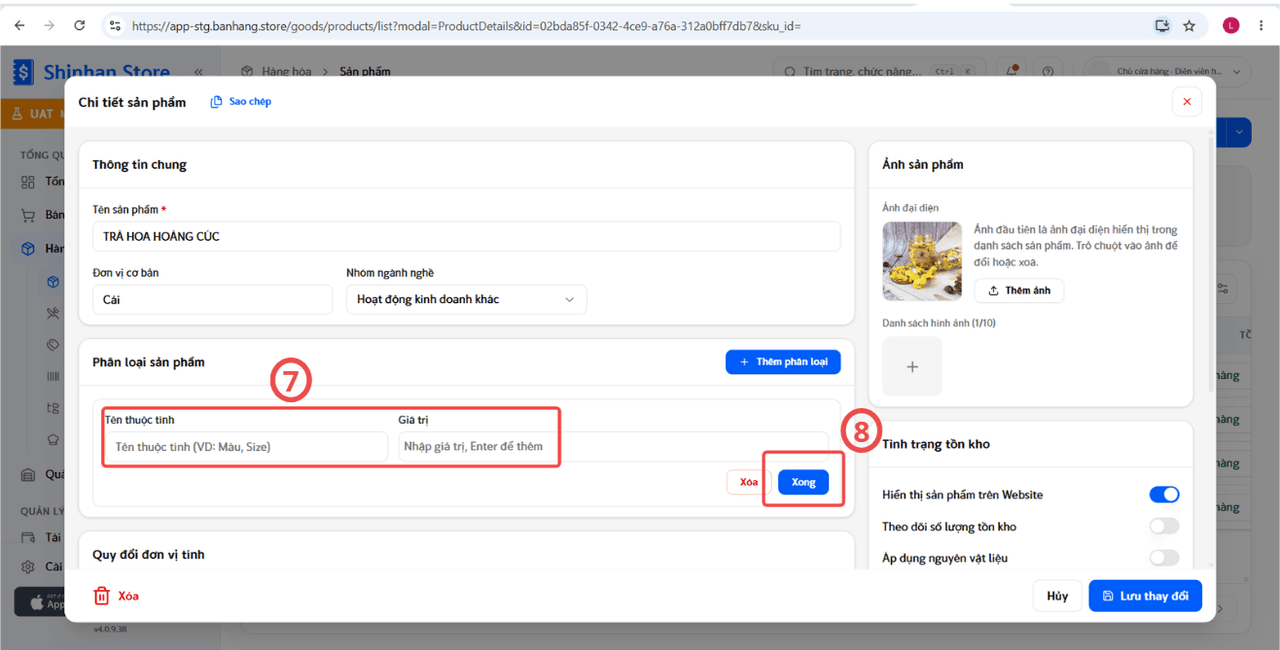
Task: Click the red trash Xóa button at bottom
Action: point(116,596)
